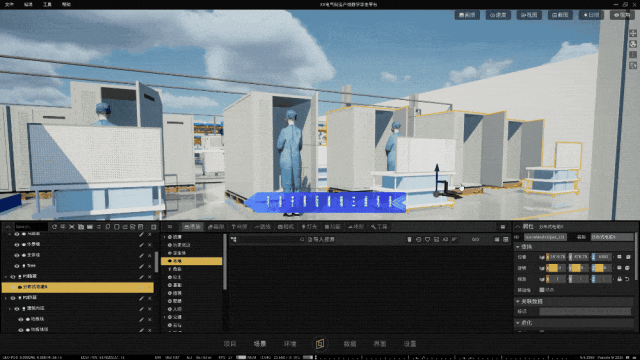Image resolution: width=640 pixels, height=360 pixels.
Task: Click the trash icon in the asset toolbar
Action: tap(409, 239)
